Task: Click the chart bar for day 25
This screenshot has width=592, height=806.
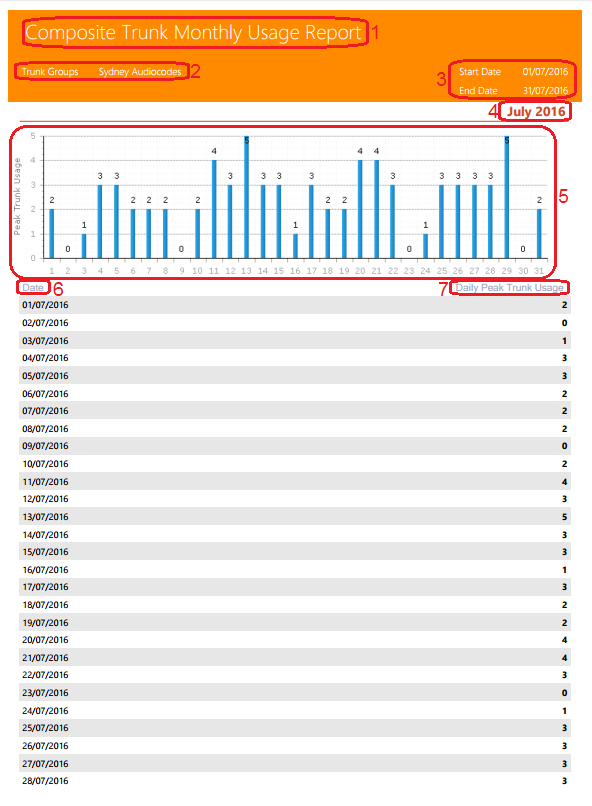Action: pyautogui.click(x=441, y=222)
